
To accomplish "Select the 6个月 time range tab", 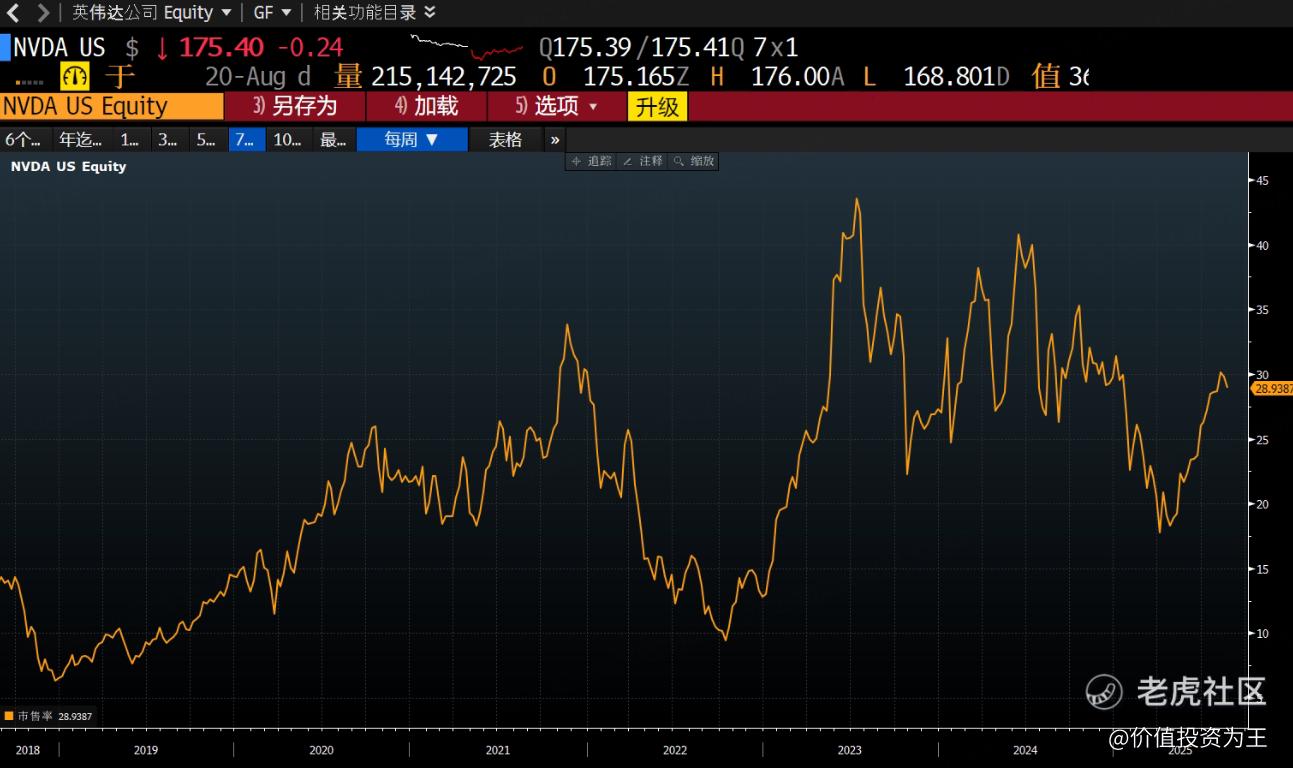I will [x=23, y=140].
